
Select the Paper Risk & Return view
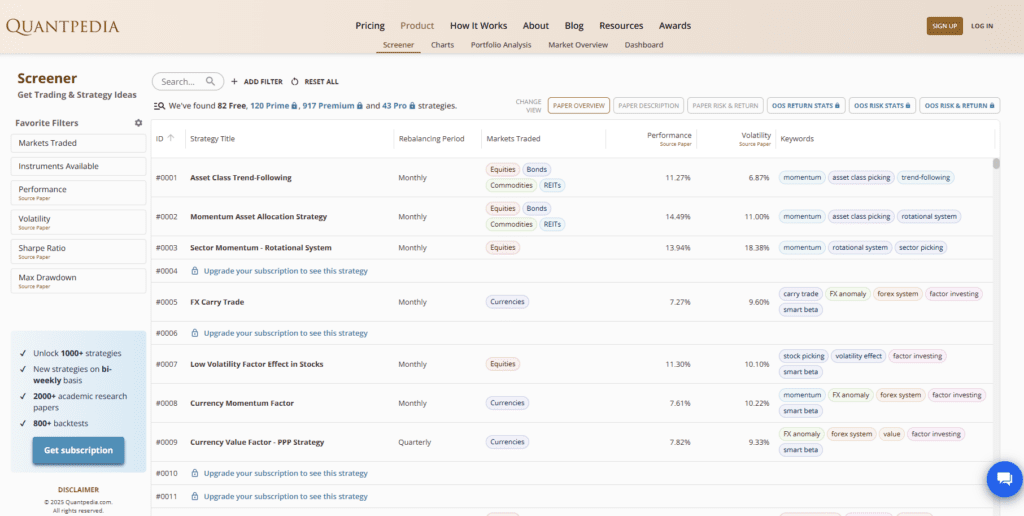point(725,105)
